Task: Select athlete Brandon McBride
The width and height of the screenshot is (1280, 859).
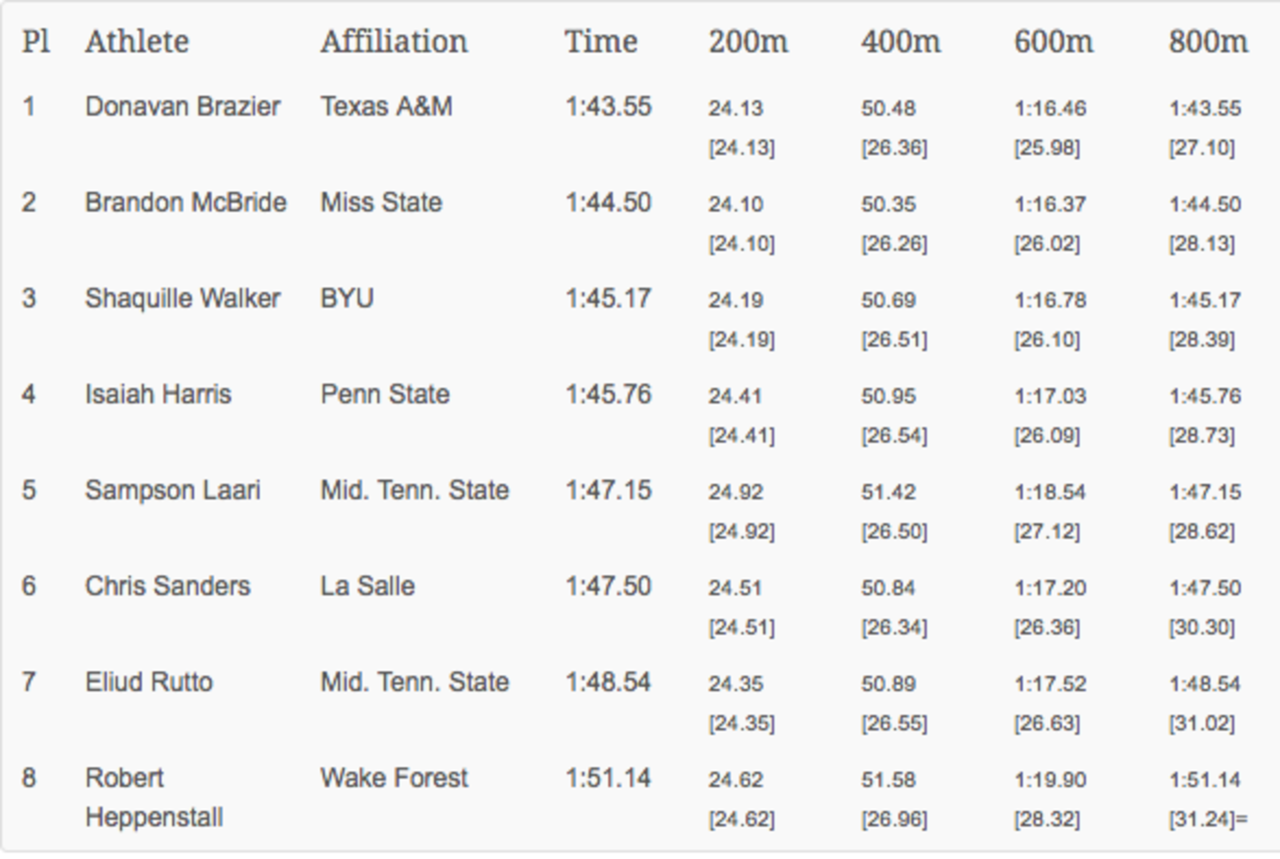Action: click(x=186, y=202)
